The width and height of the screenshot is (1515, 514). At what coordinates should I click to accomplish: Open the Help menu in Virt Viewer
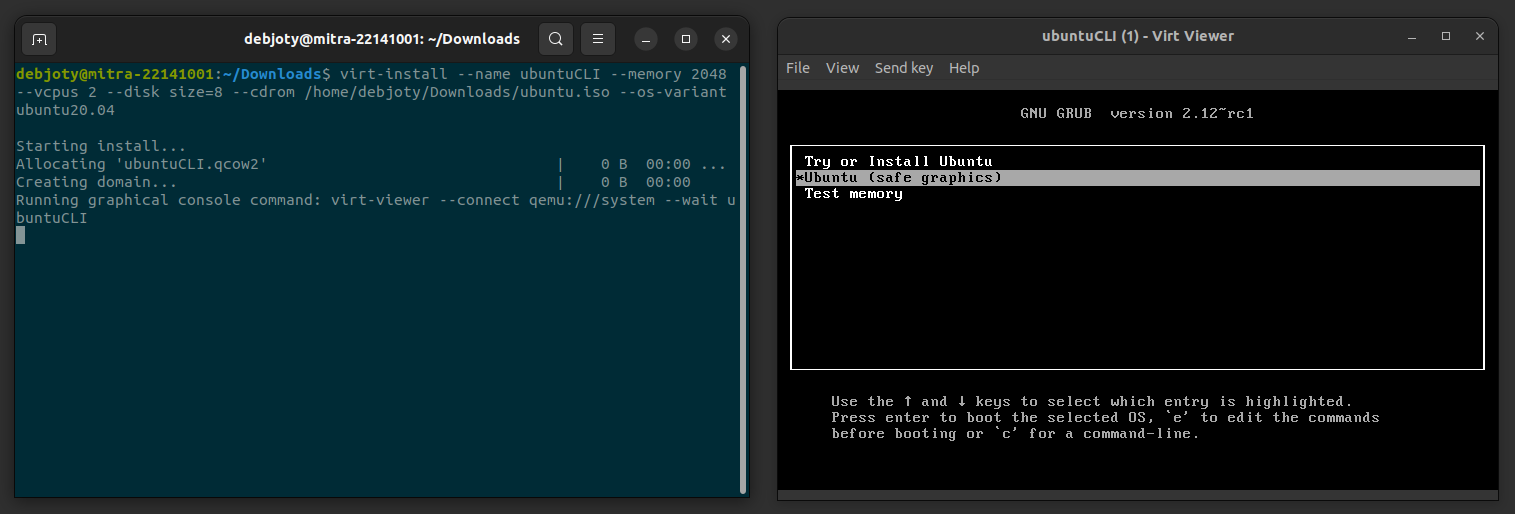964,68
